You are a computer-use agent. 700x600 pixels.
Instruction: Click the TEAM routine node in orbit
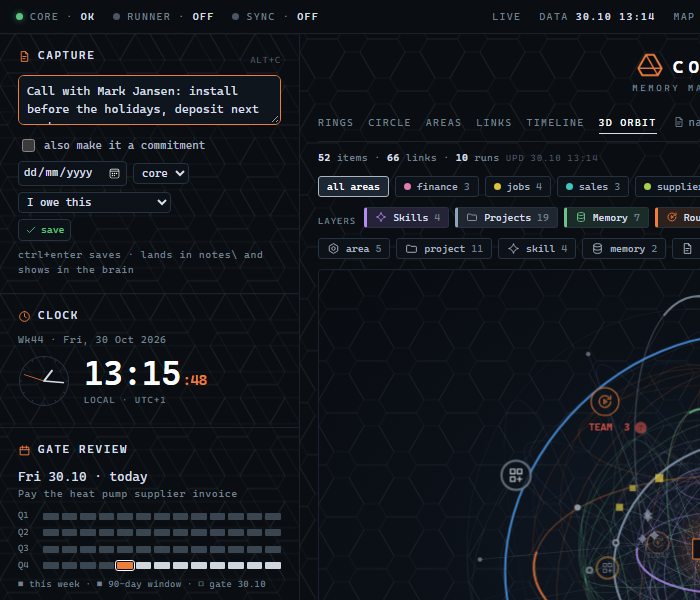click(604, 401)
